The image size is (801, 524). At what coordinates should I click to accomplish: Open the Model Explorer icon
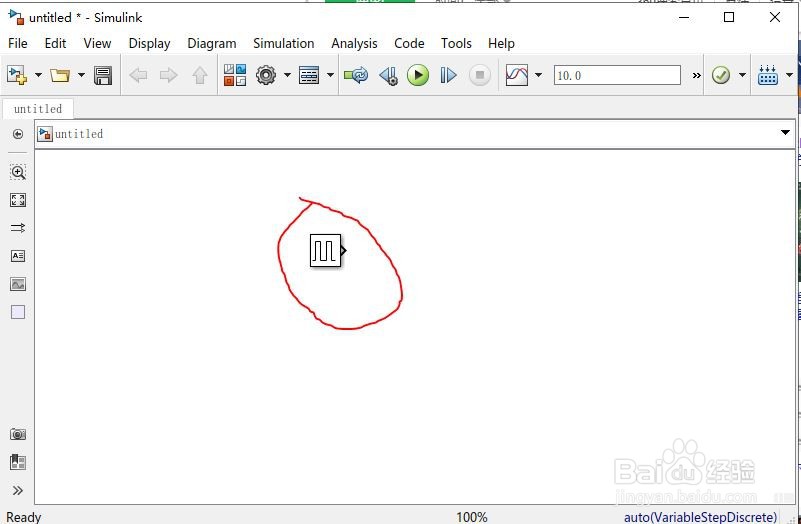pos(309,76)
